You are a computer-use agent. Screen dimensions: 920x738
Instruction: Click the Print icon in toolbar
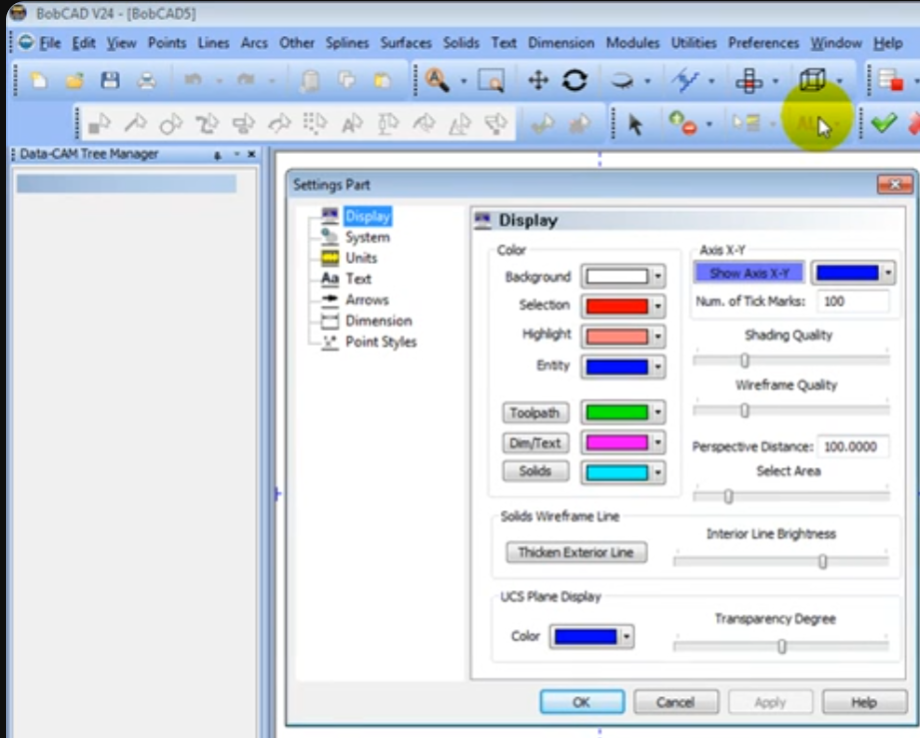tap(146, 81)
